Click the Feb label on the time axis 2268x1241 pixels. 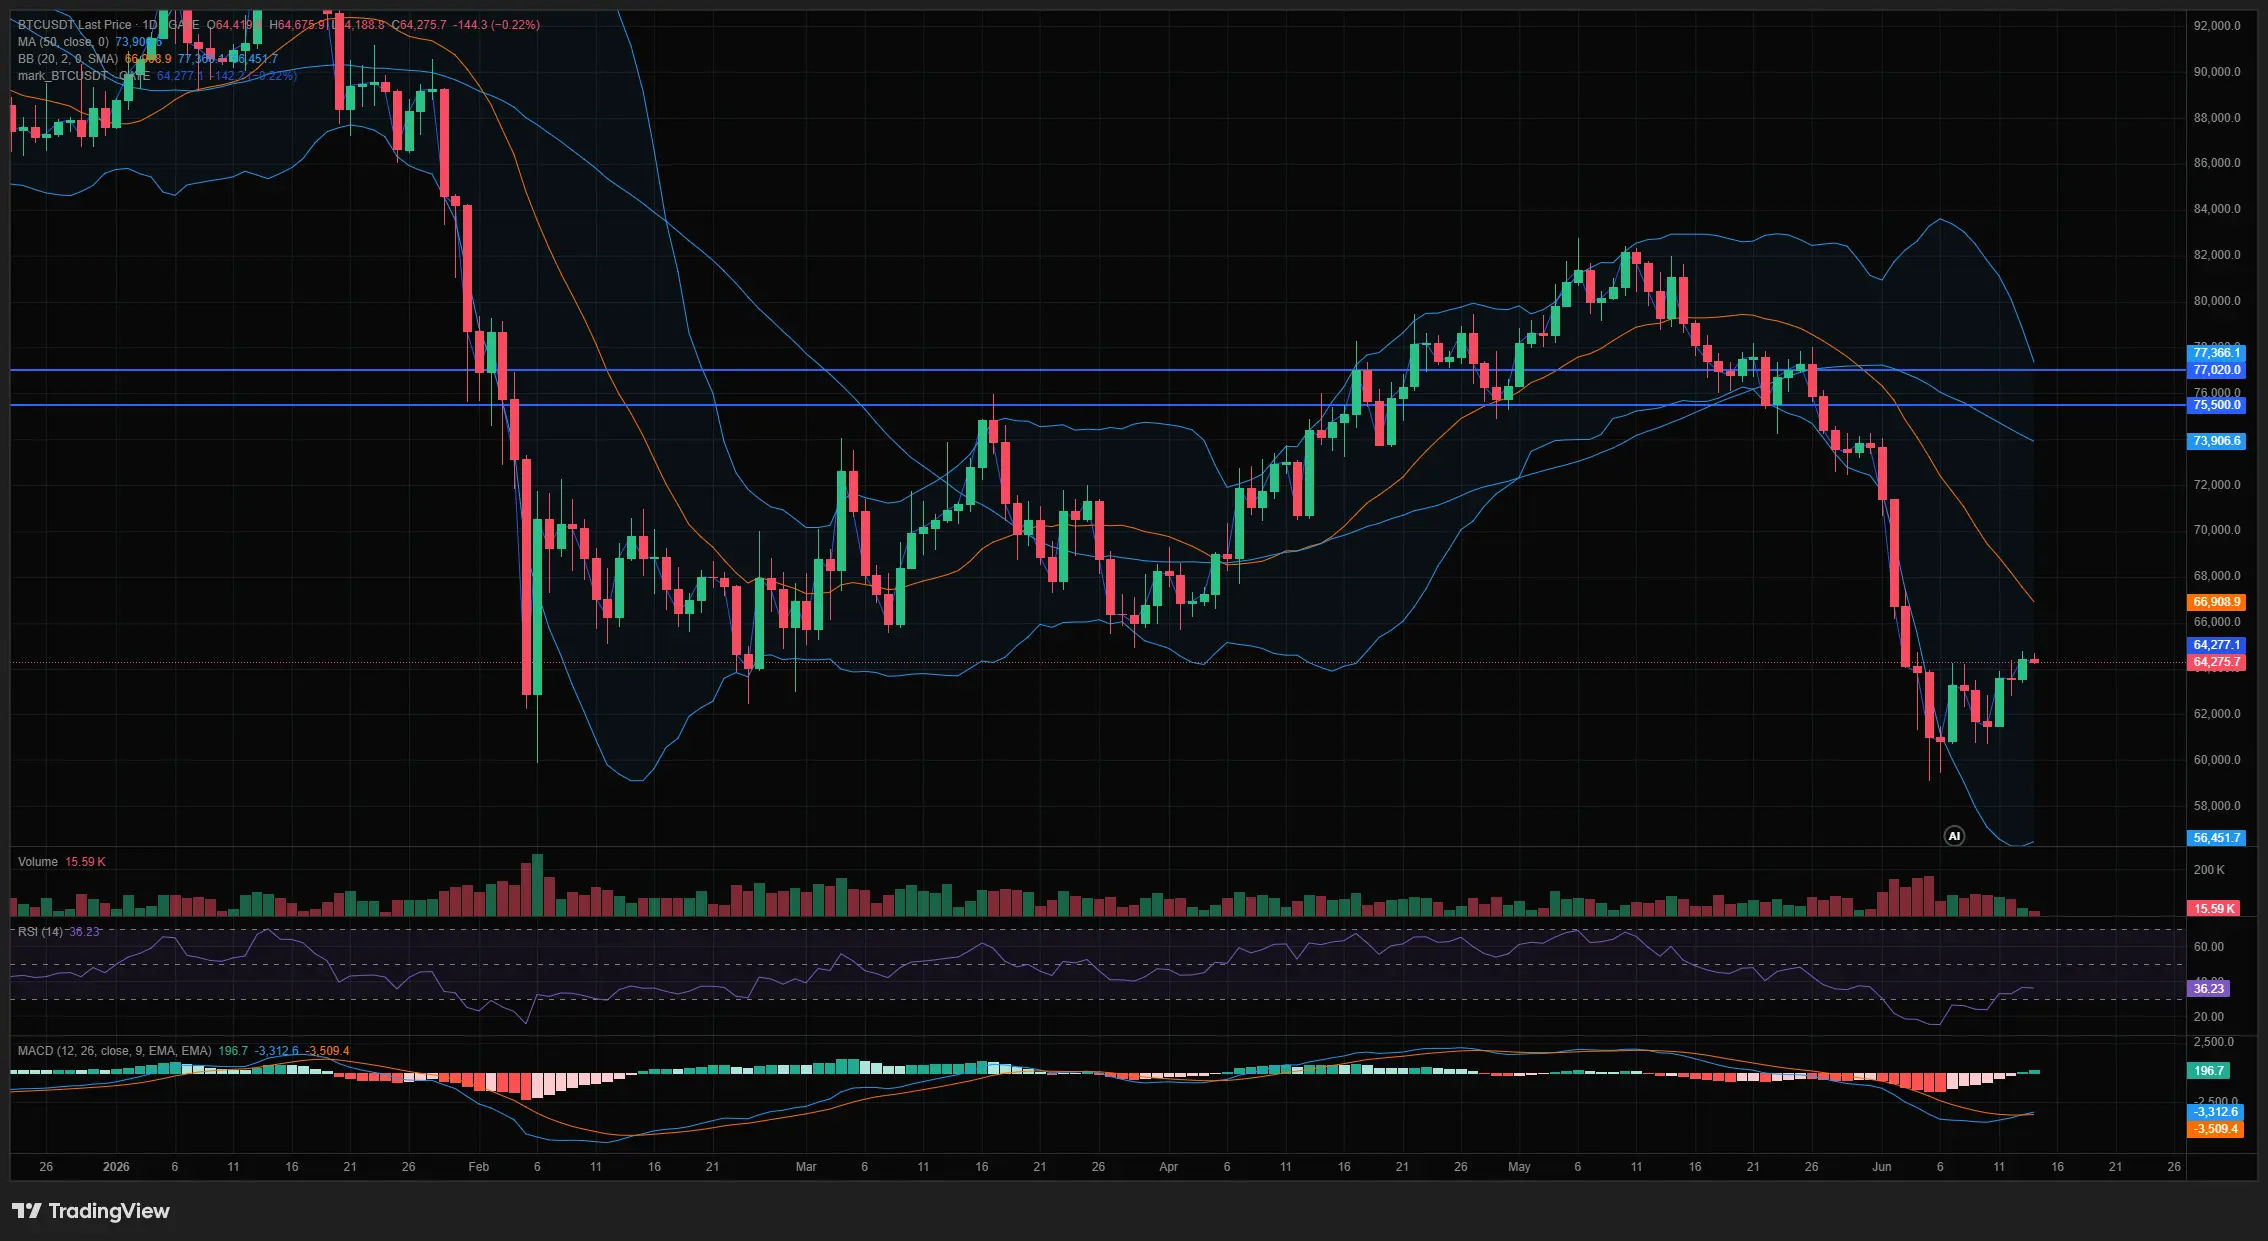(x=478, y=1167)
